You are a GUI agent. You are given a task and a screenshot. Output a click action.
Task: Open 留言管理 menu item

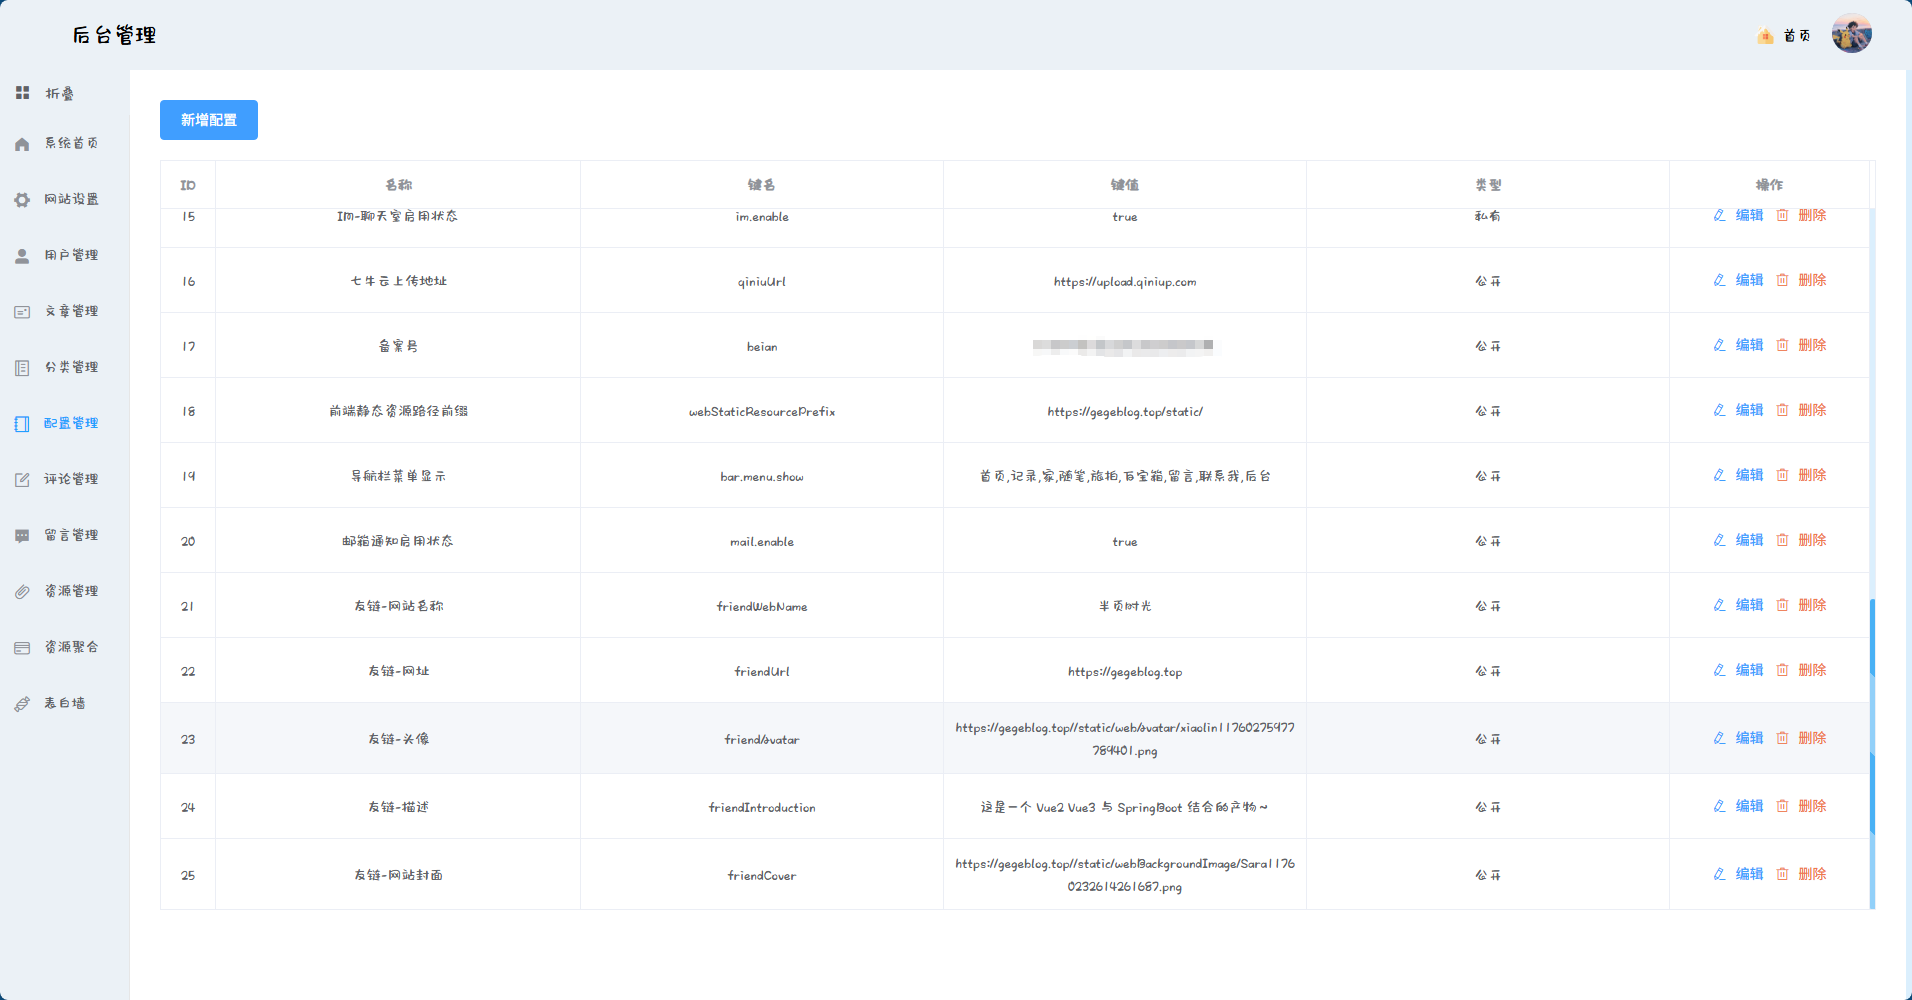coord(65,536)
